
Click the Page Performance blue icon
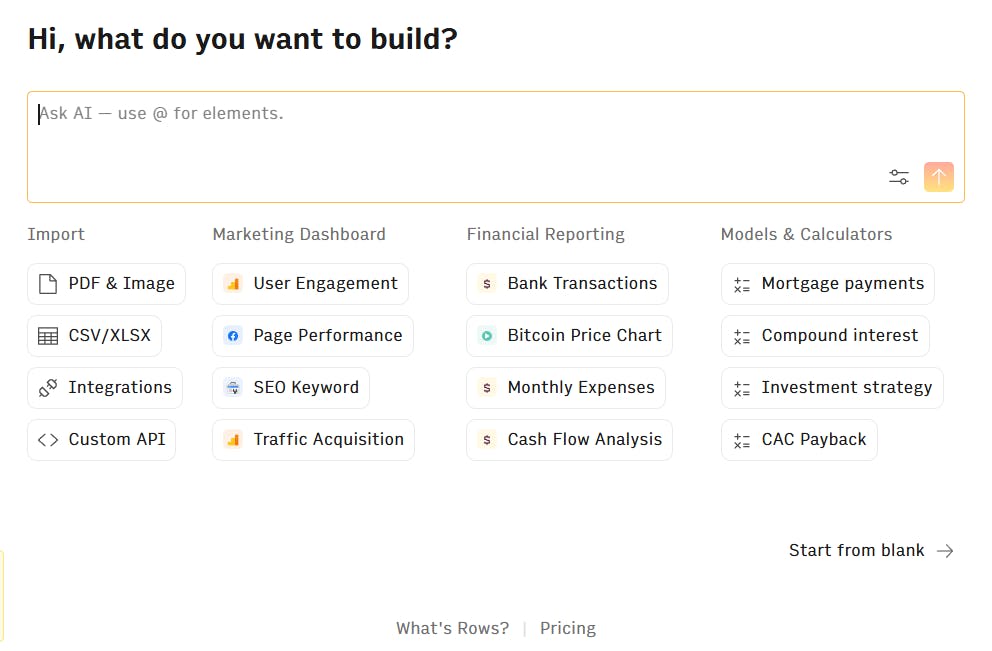click(x=233, y=336)
